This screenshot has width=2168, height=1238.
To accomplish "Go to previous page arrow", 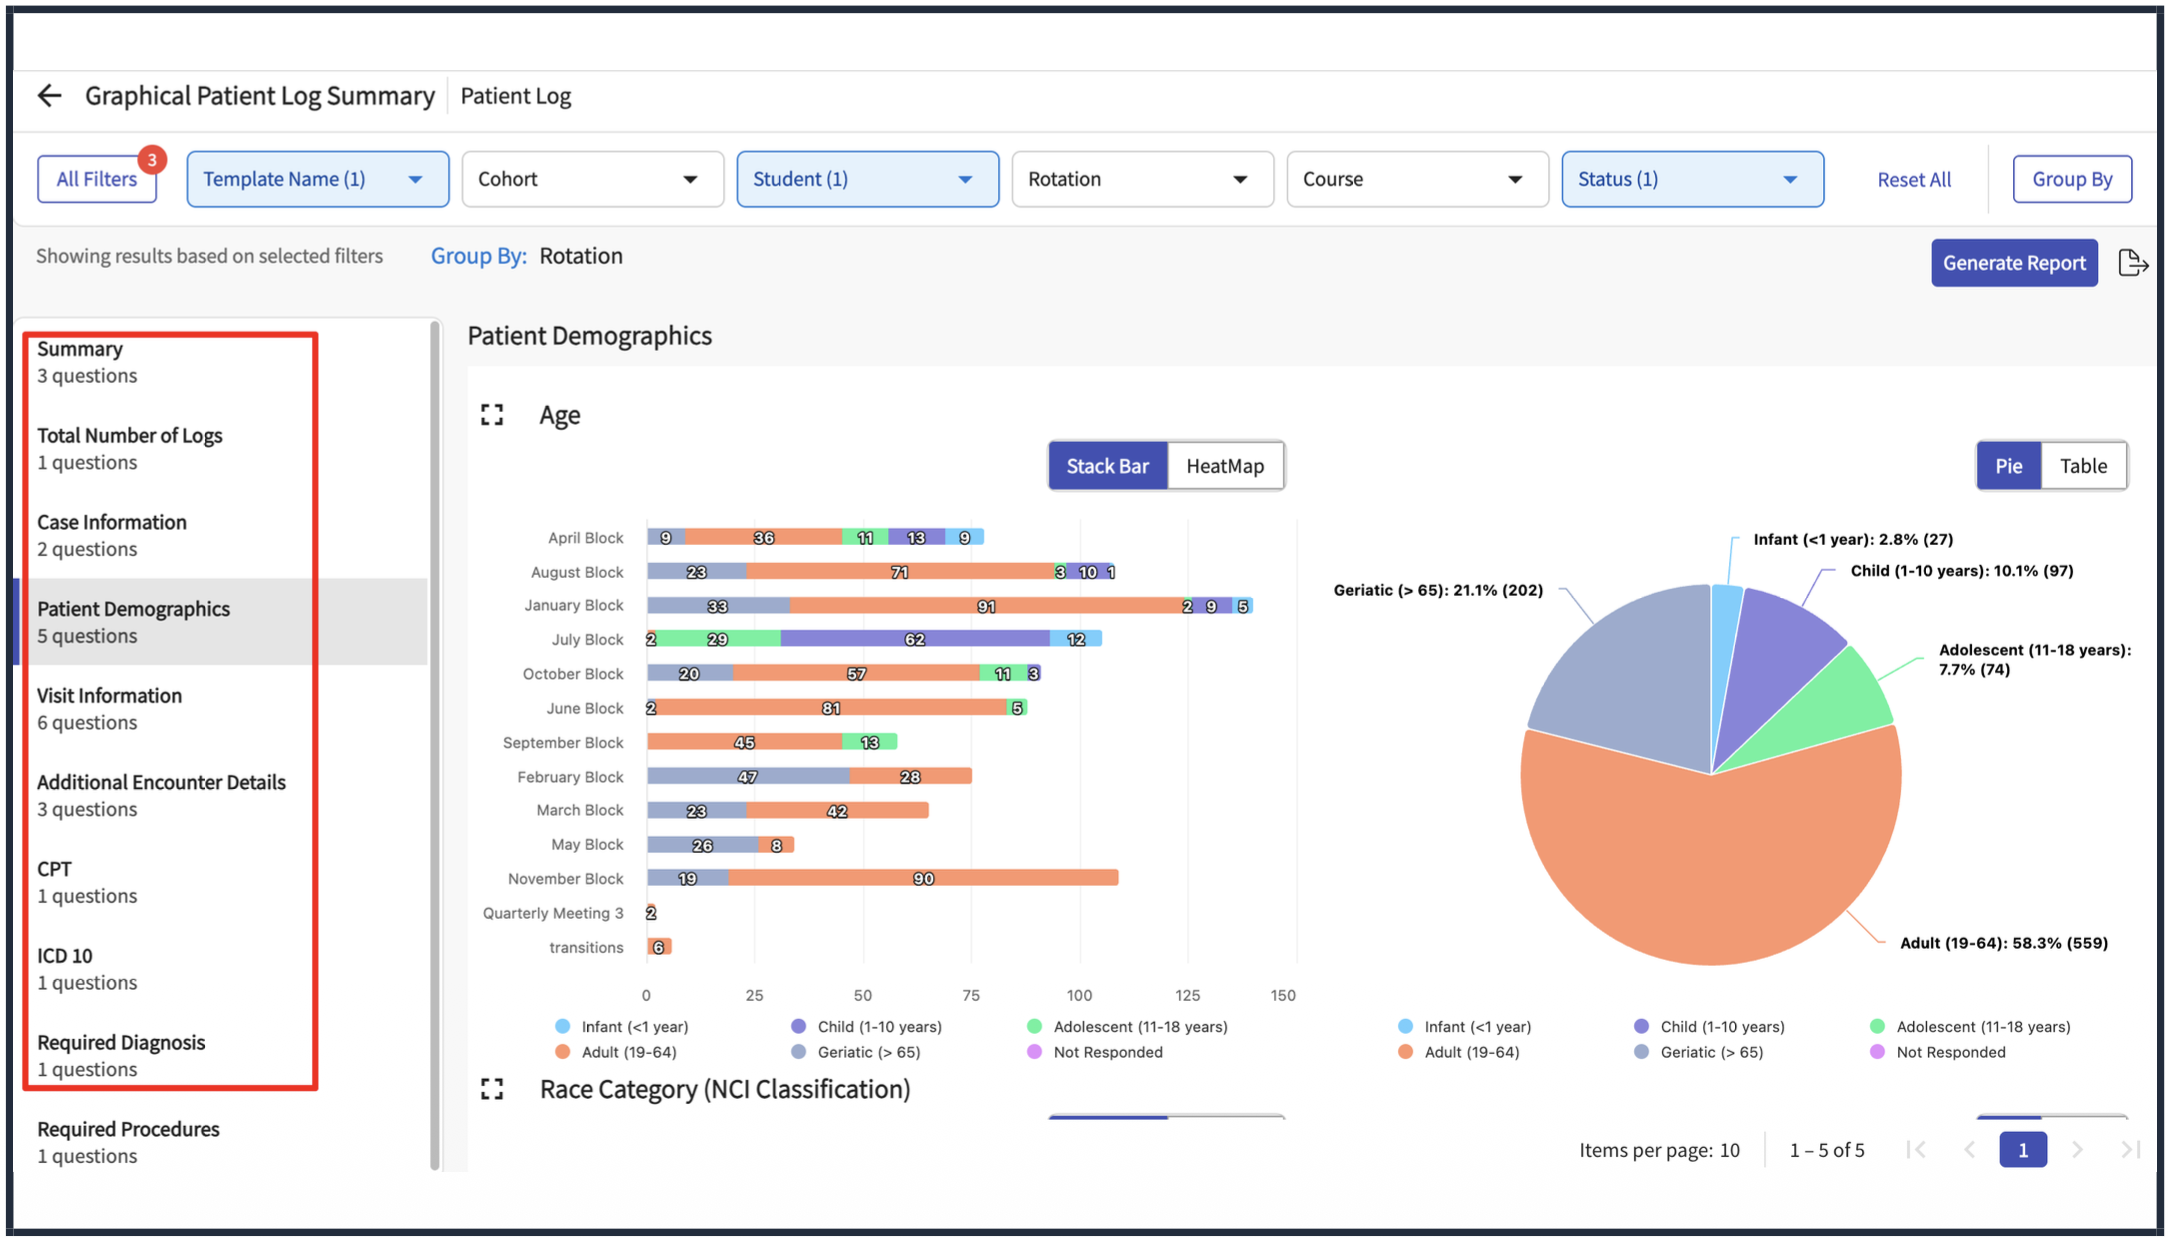I will [1970, 1150].
